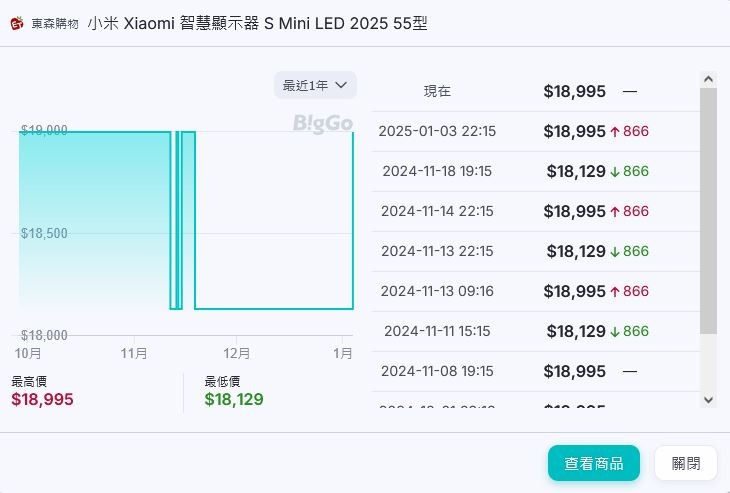Click the 12月 marker on chart axis
This screenshot has height=493, width=730.
(237, 353)
